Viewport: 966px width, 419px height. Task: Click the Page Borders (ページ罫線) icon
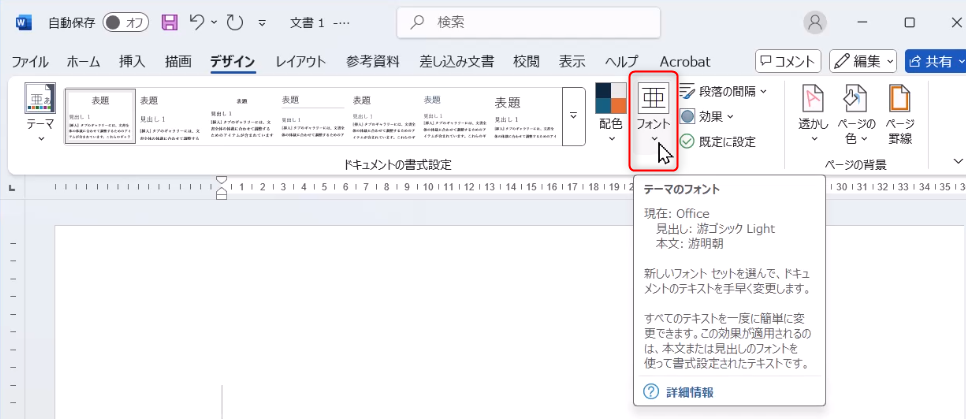[900, 112]
